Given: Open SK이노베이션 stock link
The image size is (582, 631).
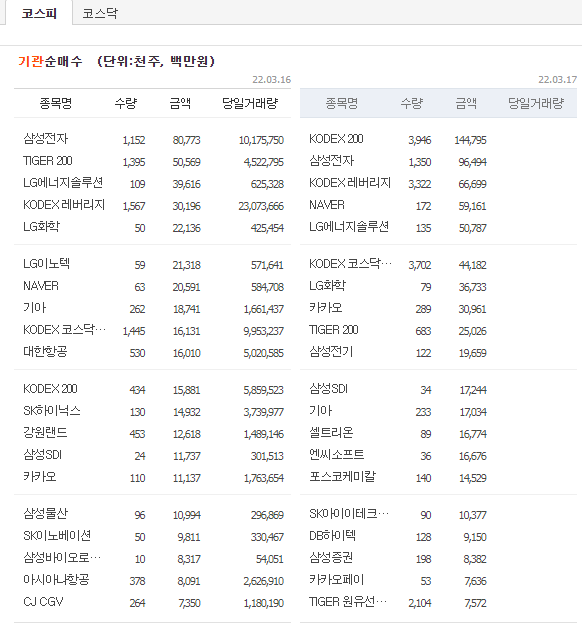Looking at the screenshot, I should tap(57, 536).
